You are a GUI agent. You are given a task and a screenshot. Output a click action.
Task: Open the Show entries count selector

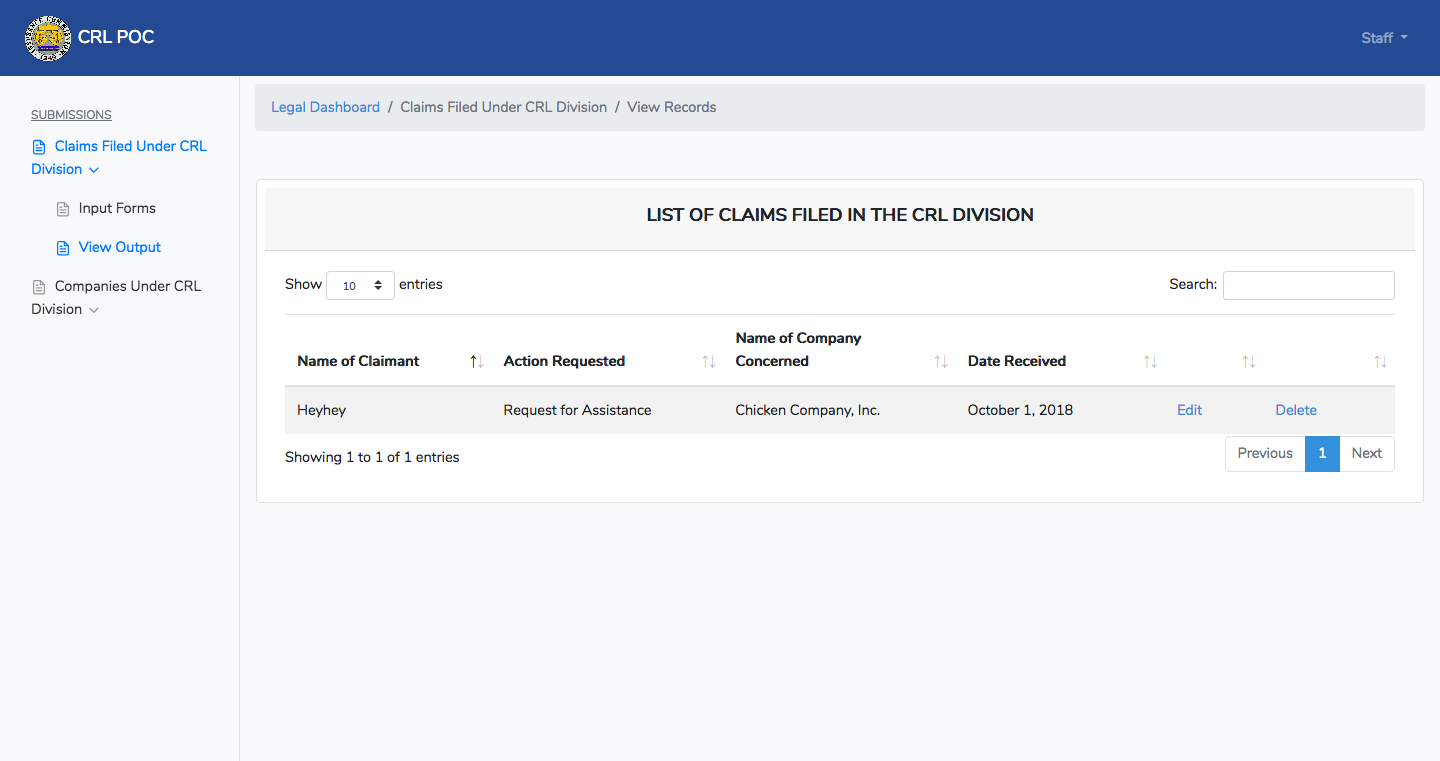click(x=360, y=285)
